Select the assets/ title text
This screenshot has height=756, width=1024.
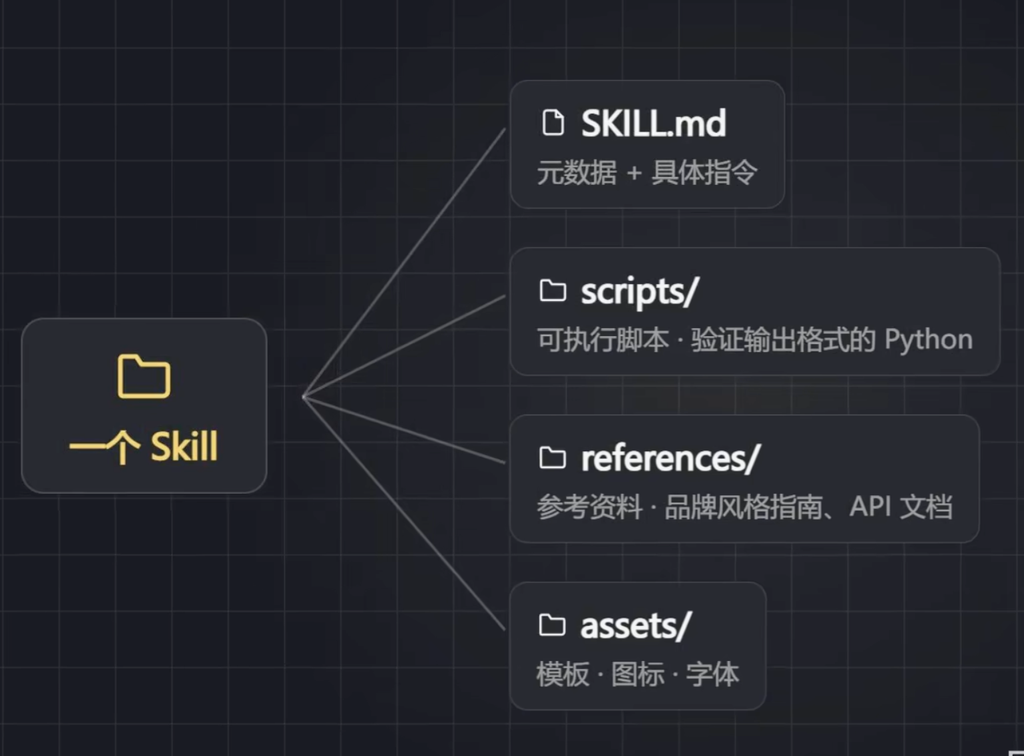(635, 626)
